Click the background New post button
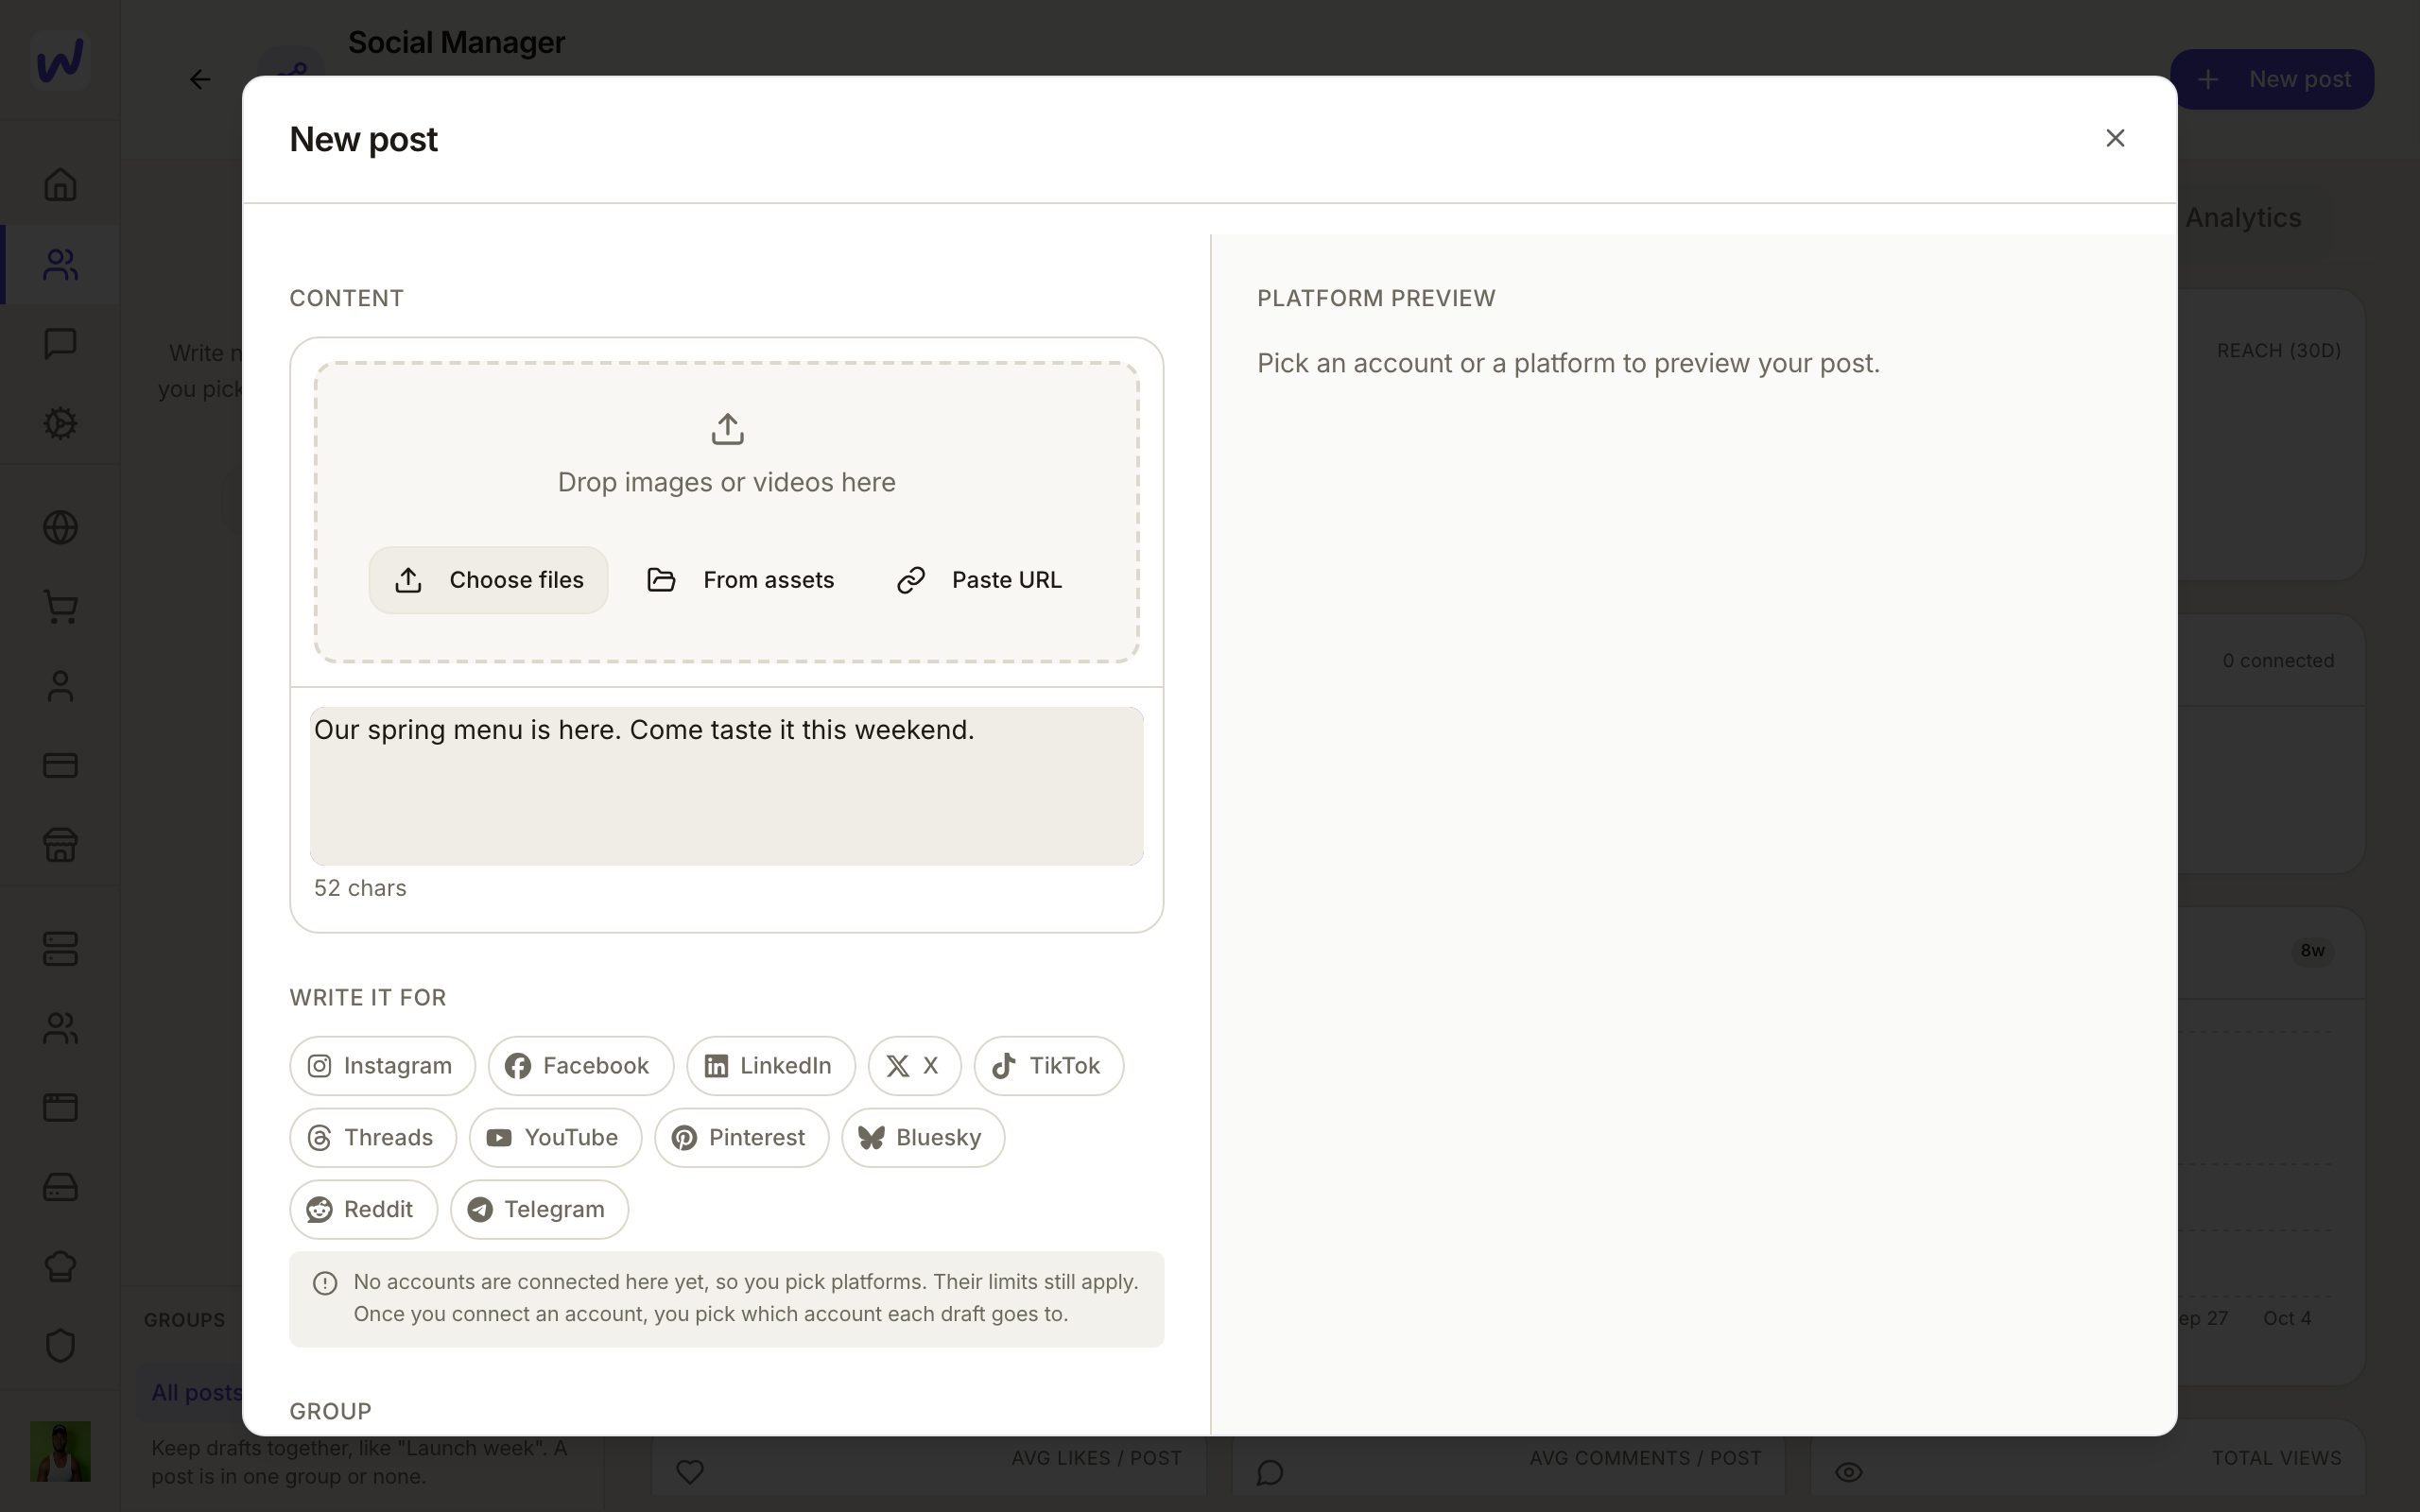Viewport: 2420px width, 1512px height. tap(2272, 79)
